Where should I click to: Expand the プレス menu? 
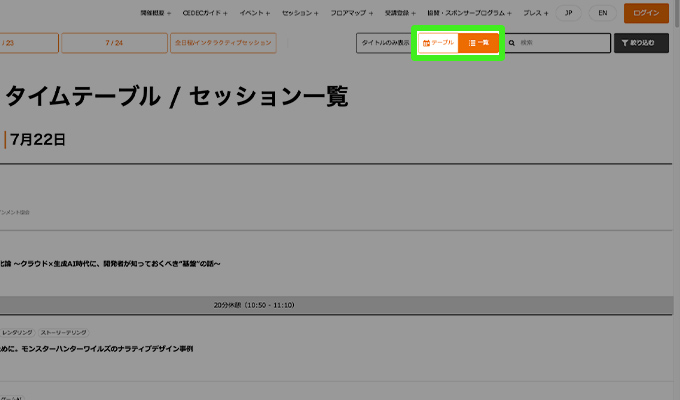pos(535,13)
